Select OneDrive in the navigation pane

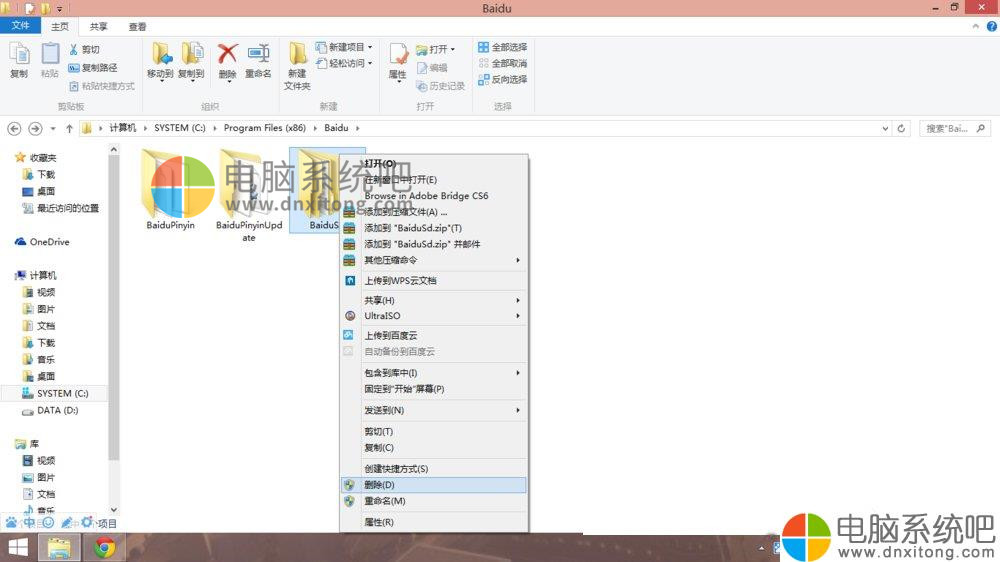[42, 242]
